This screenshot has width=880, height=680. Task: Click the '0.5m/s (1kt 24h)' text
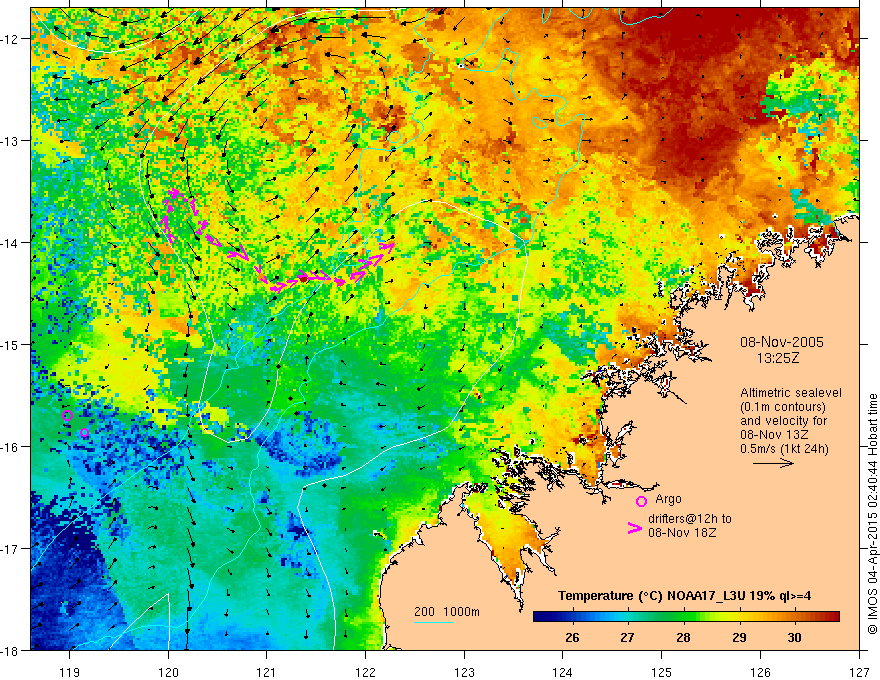click(x=784, y=449)
